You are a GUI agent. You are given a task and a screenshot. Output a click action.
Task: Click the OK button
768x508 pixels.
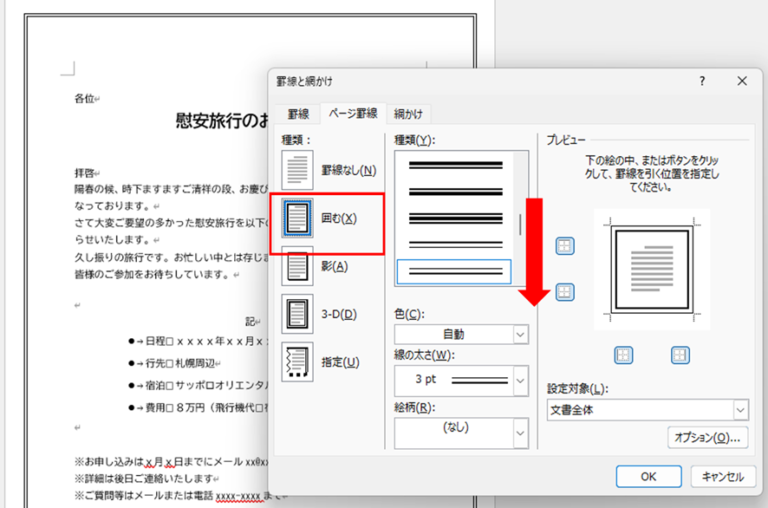click(648, 477)
